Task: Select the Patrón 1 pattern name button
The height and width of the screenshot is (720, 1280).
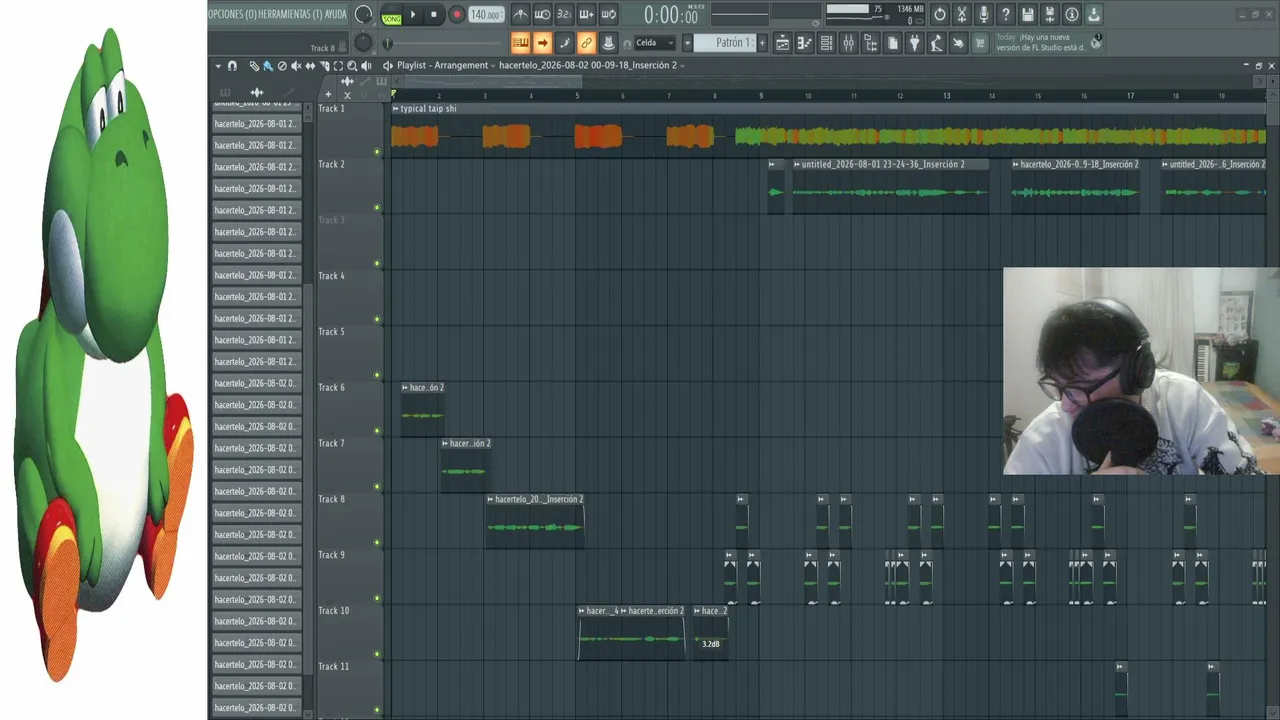Action: tap(725, 43)
